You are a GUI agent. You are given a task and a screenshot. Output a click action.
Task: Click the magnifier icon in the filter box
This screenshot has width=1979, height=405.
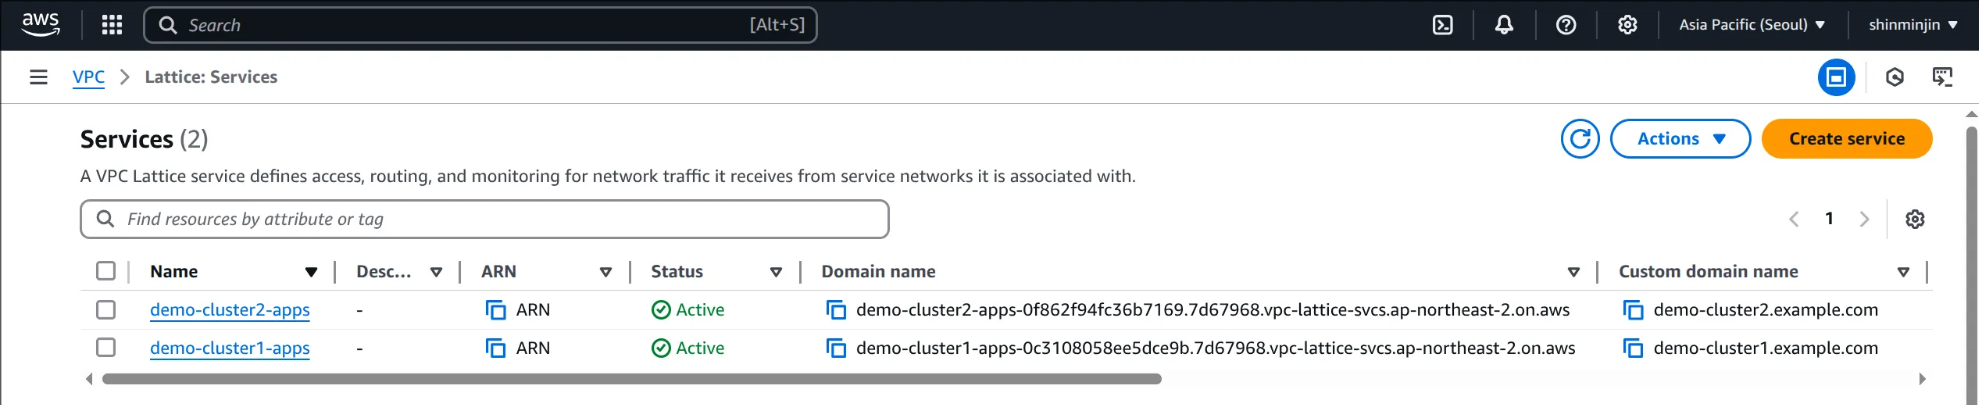(x=105, y=218)
